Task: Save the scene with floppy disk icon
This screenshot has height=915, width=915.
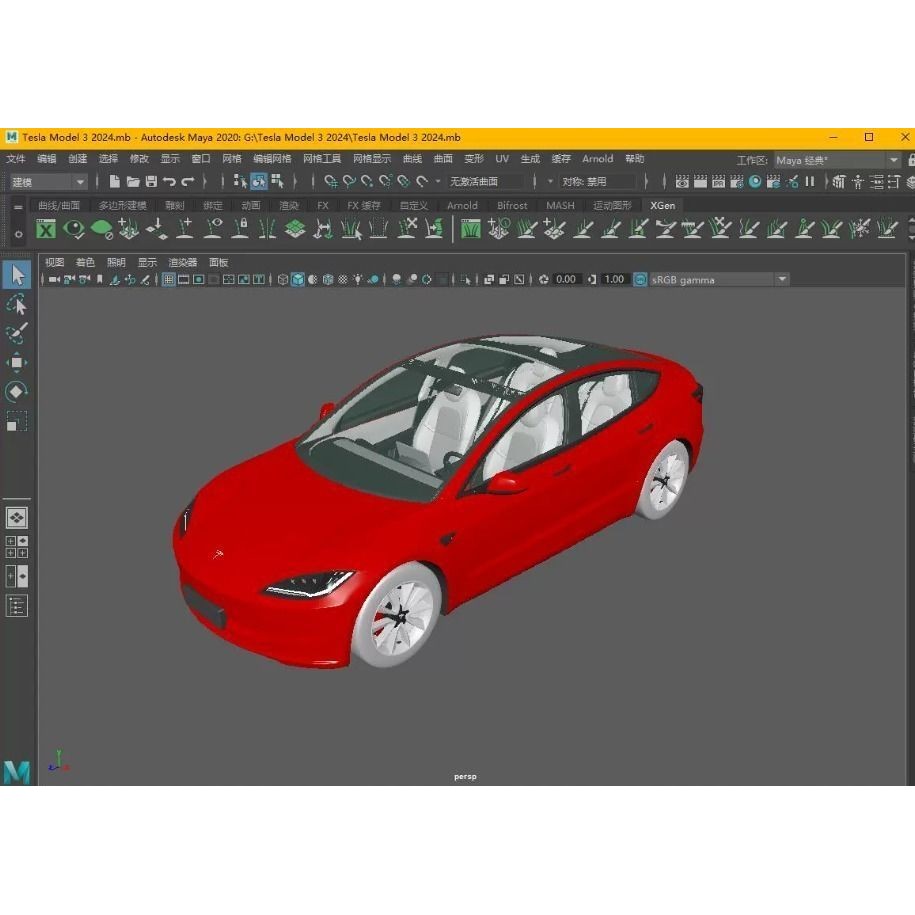Action: pyautogui.click(x=151, y=181)
